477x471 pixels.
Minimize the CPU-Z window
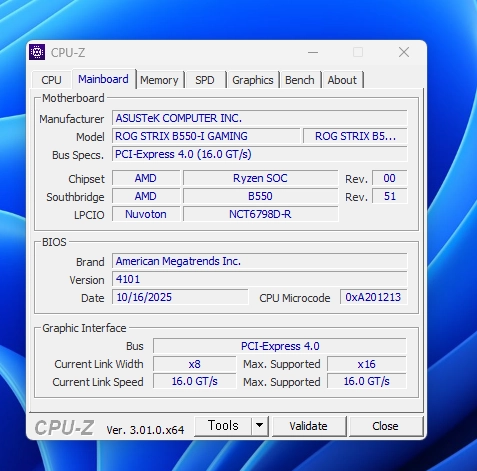[x=313, y=52]
